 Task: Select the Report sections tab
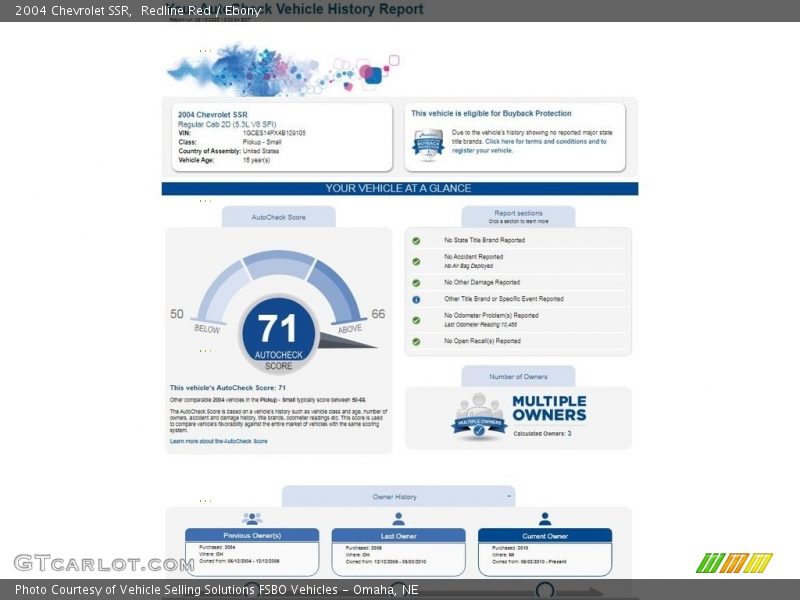tap(518, 216)
